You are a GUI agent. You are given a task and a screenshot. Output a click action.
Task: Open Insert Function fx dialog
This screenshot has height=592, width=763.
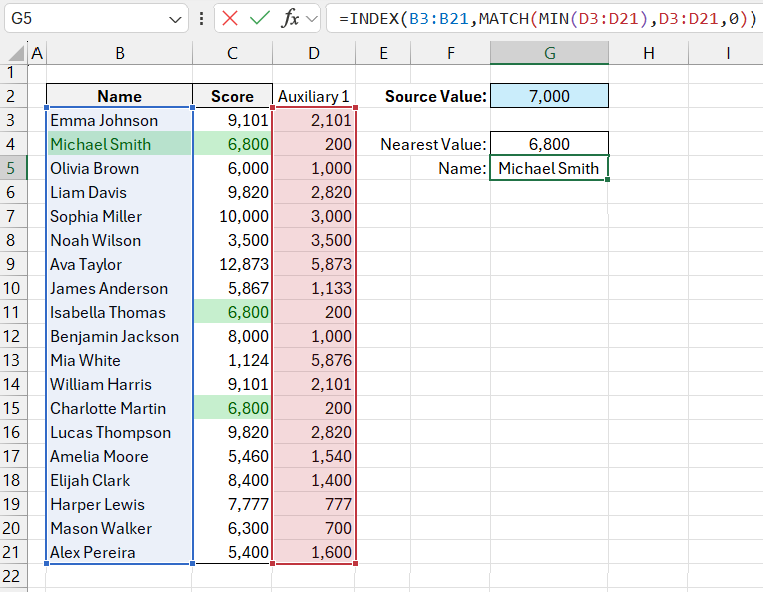[x=290, y=19]
